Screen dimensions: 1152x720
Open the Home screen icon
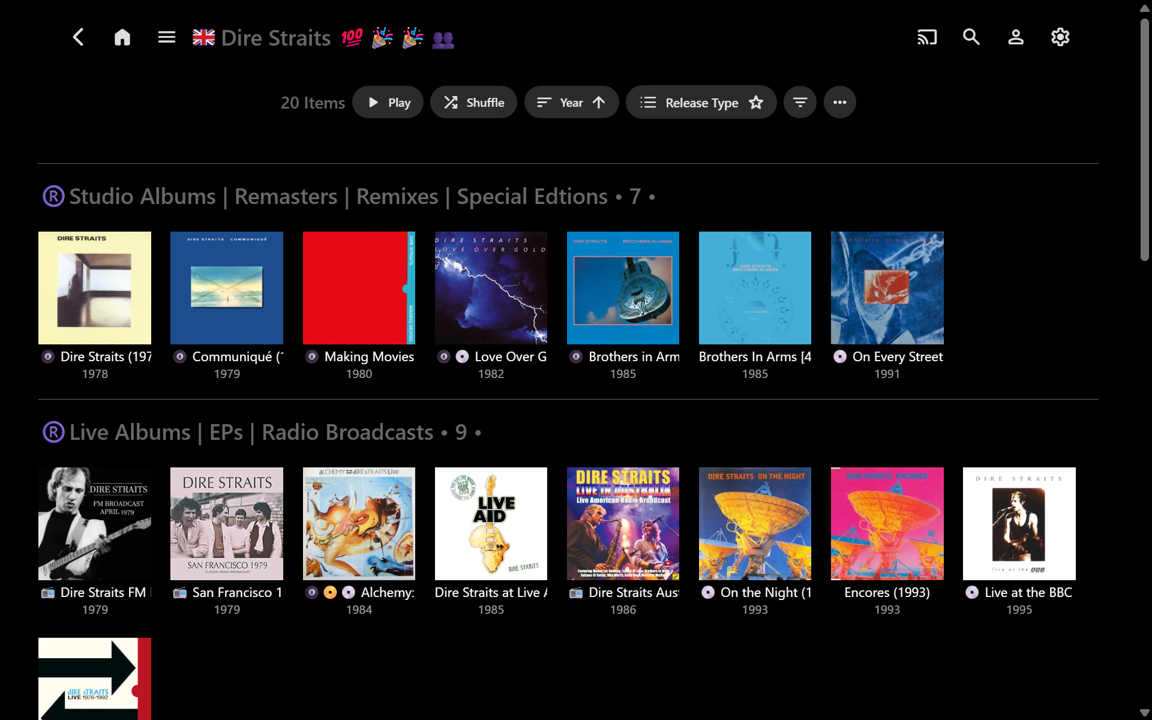122,37
